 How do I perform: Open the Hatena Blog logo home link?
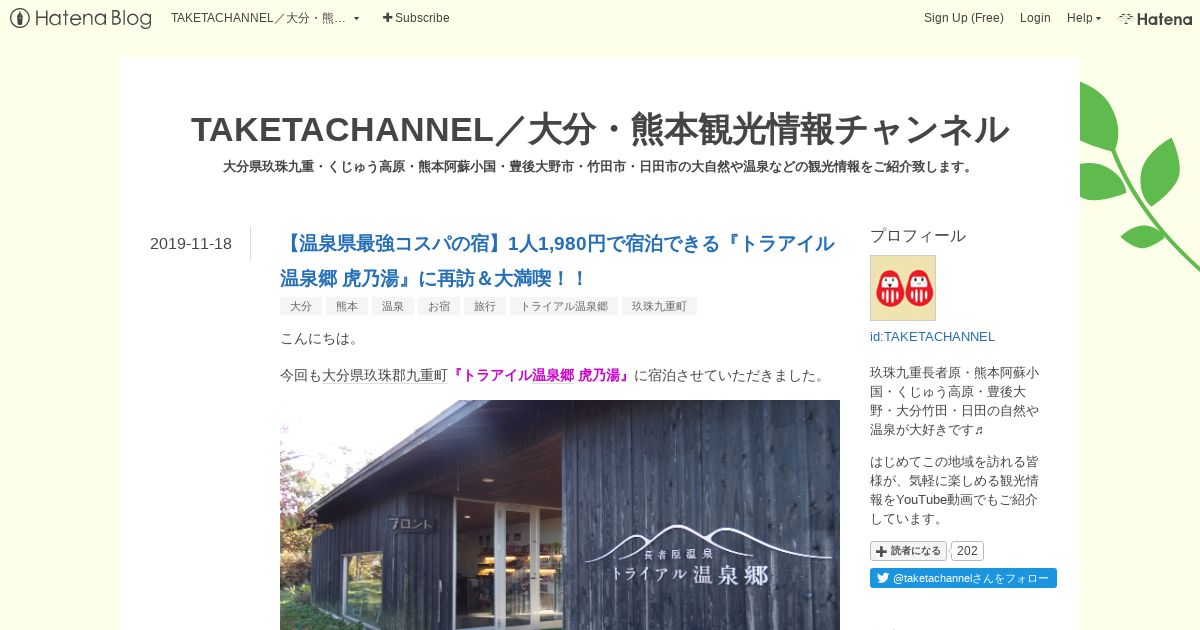click(x=81, y=18)
